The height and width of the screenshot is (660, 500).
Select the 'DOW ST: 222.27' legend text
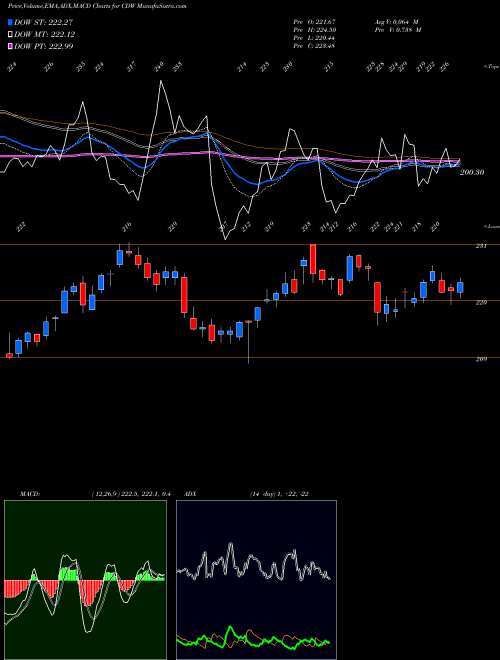point(44,23)
